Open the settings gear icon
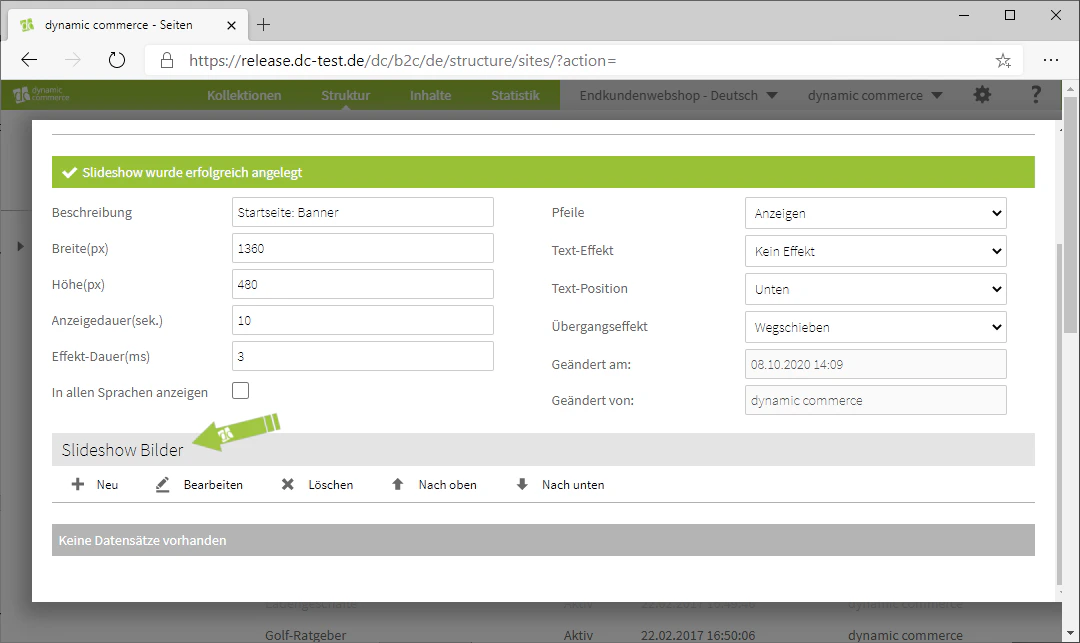The image size is (1080, 643). point(982,95)
